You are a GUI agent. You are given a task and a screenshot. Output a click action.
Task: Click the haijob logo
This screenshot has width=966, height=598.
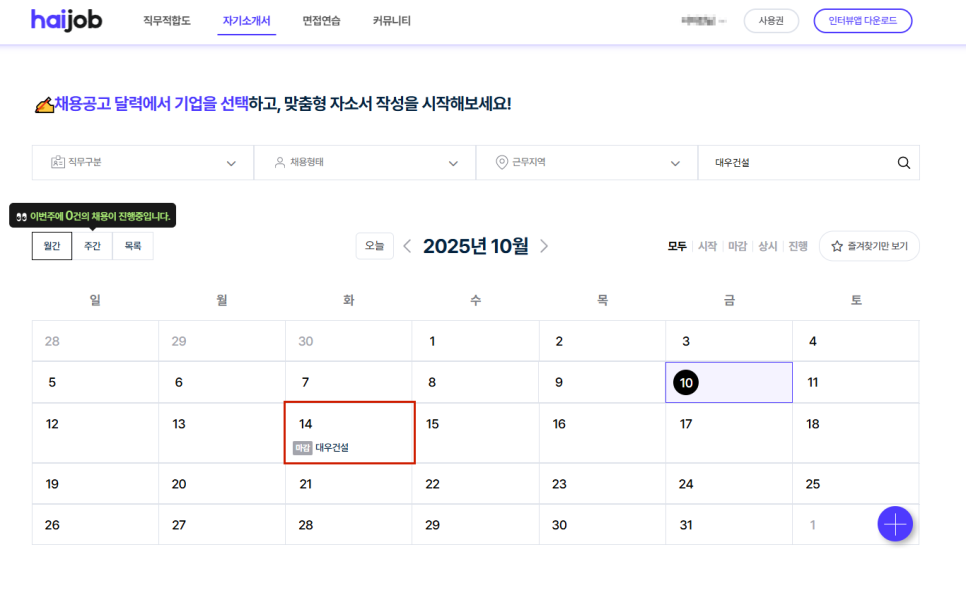(66, 20)
